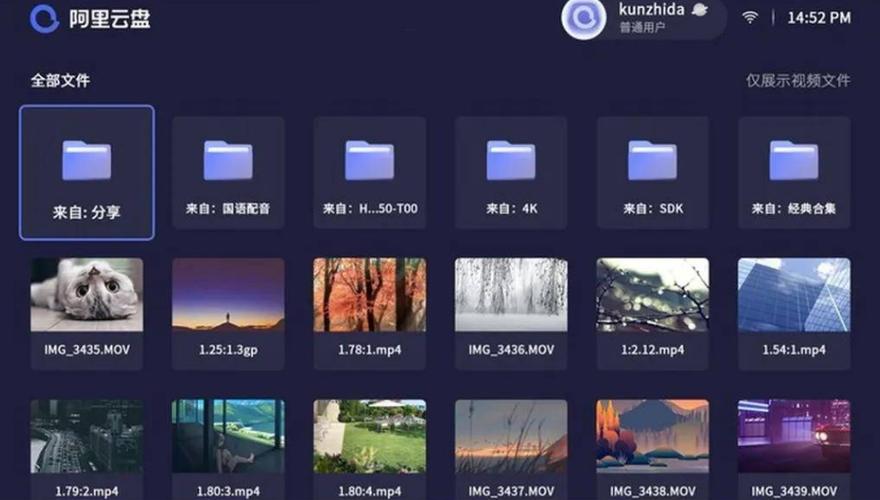Click the IMG_3435.MOV file name
Image resolution: width=880 pixels, height=500 pixels.
[86, 350]
